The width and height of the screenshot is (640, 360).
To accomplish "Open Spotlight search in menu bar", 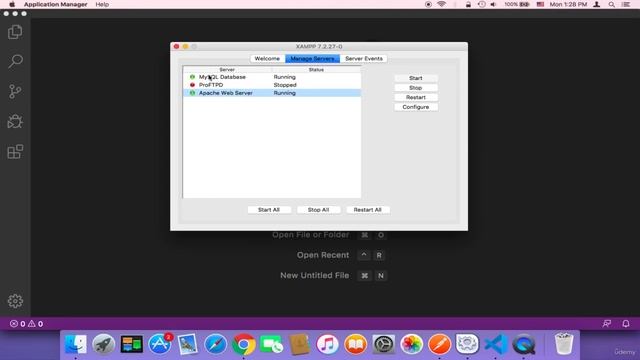I will tap(611, 4).
